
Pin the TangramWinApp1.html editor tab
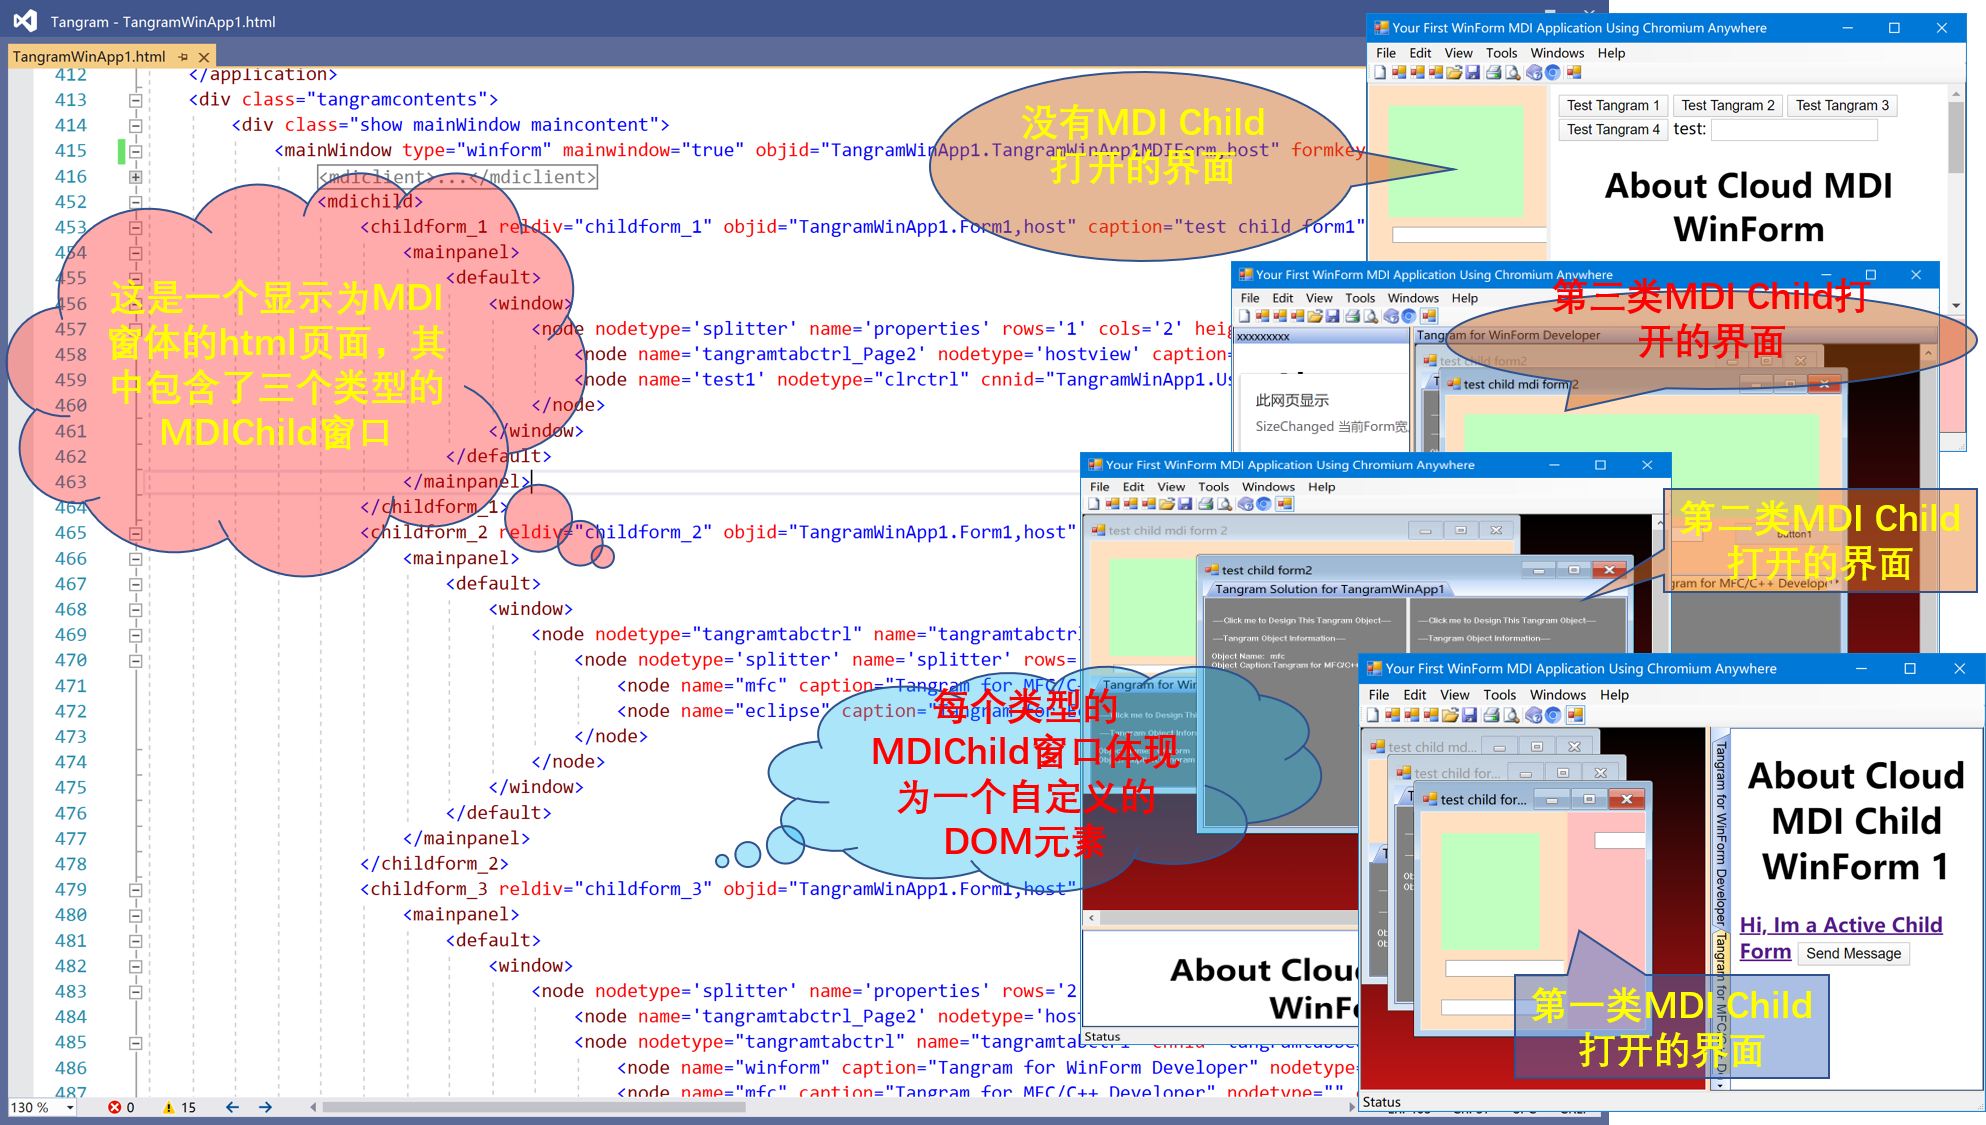183,57
